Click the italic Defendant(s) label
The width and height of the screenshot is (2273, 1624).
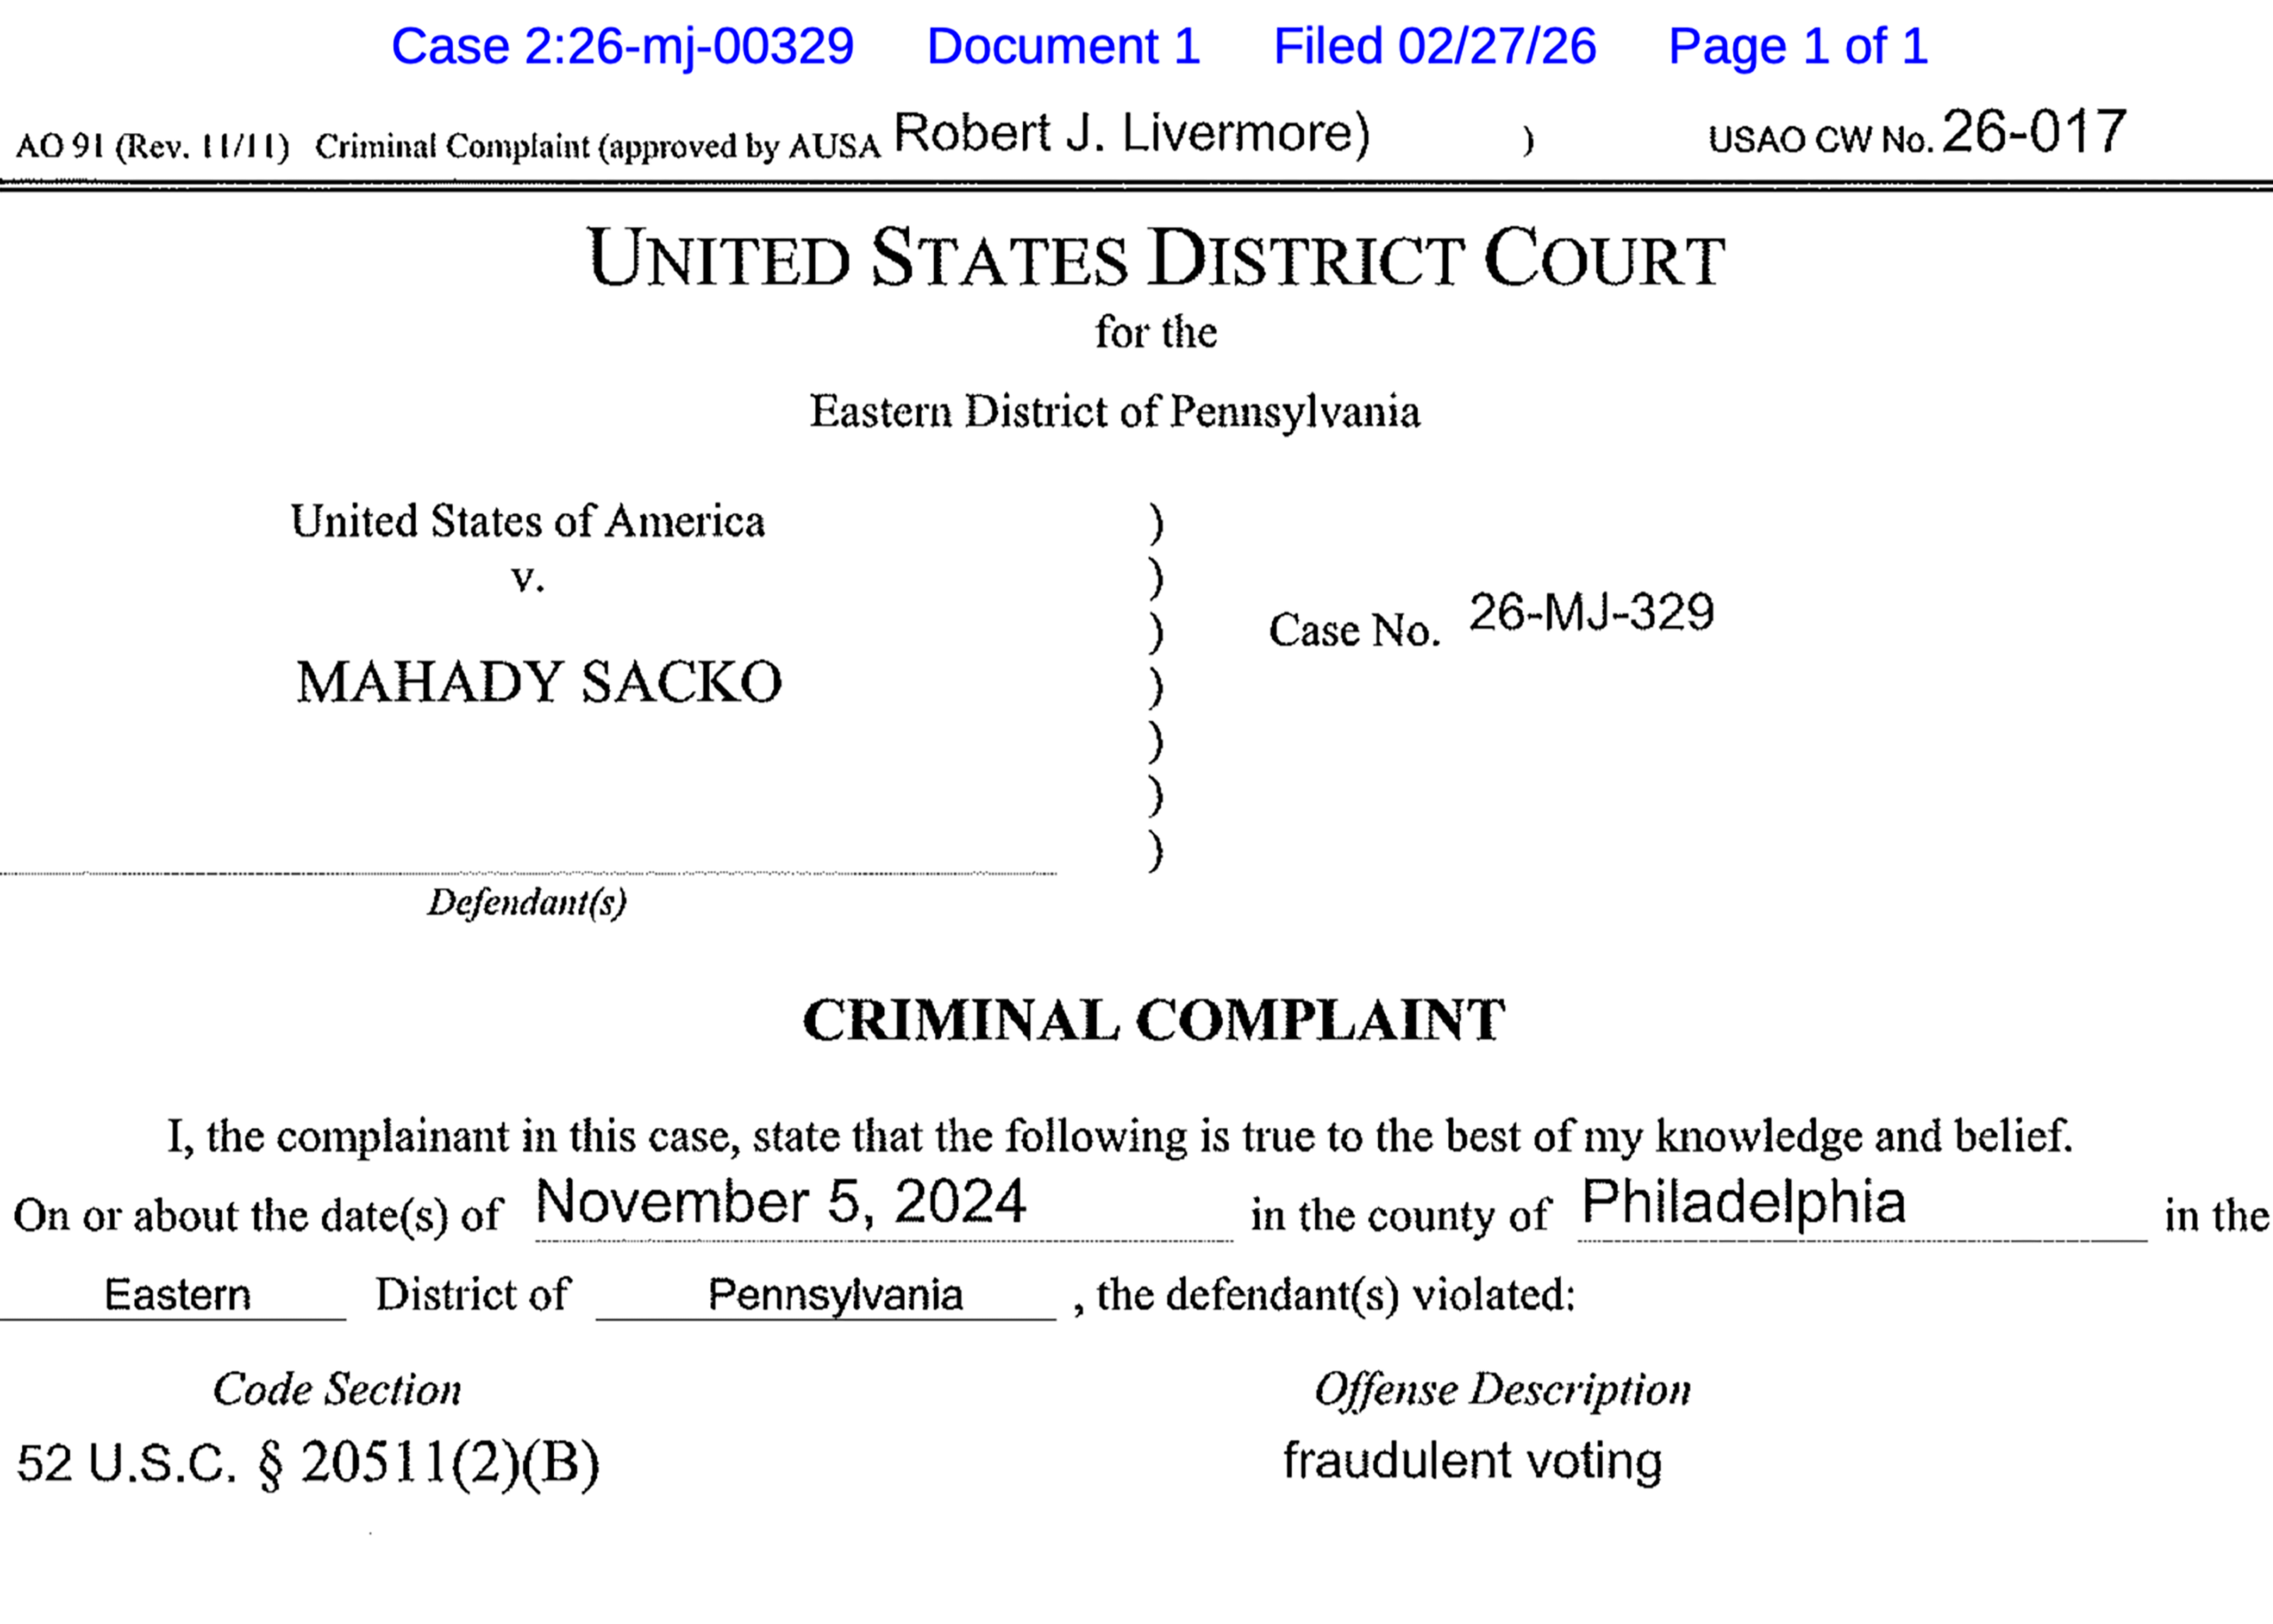pyautogui.click(x=526, y=903)
